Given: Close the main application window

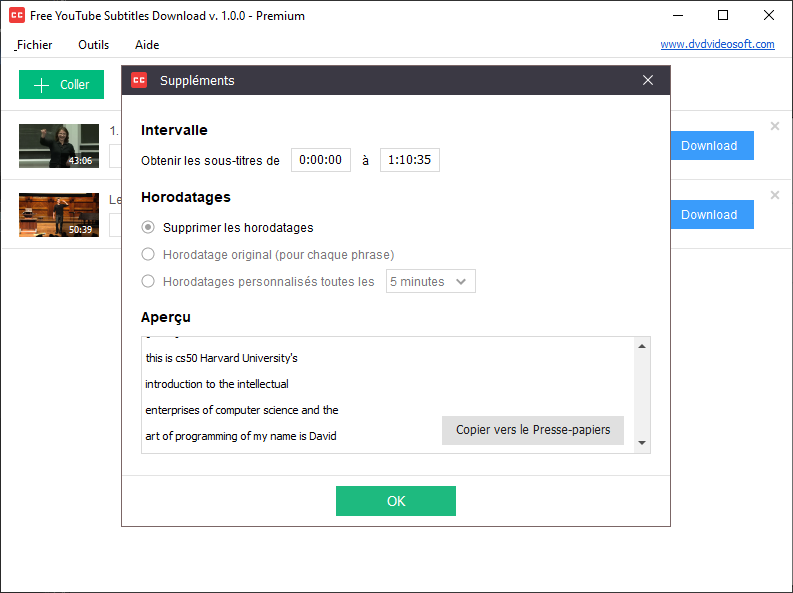Looking at the screenshot, I should pyautogui.click(x=769, y=15).
